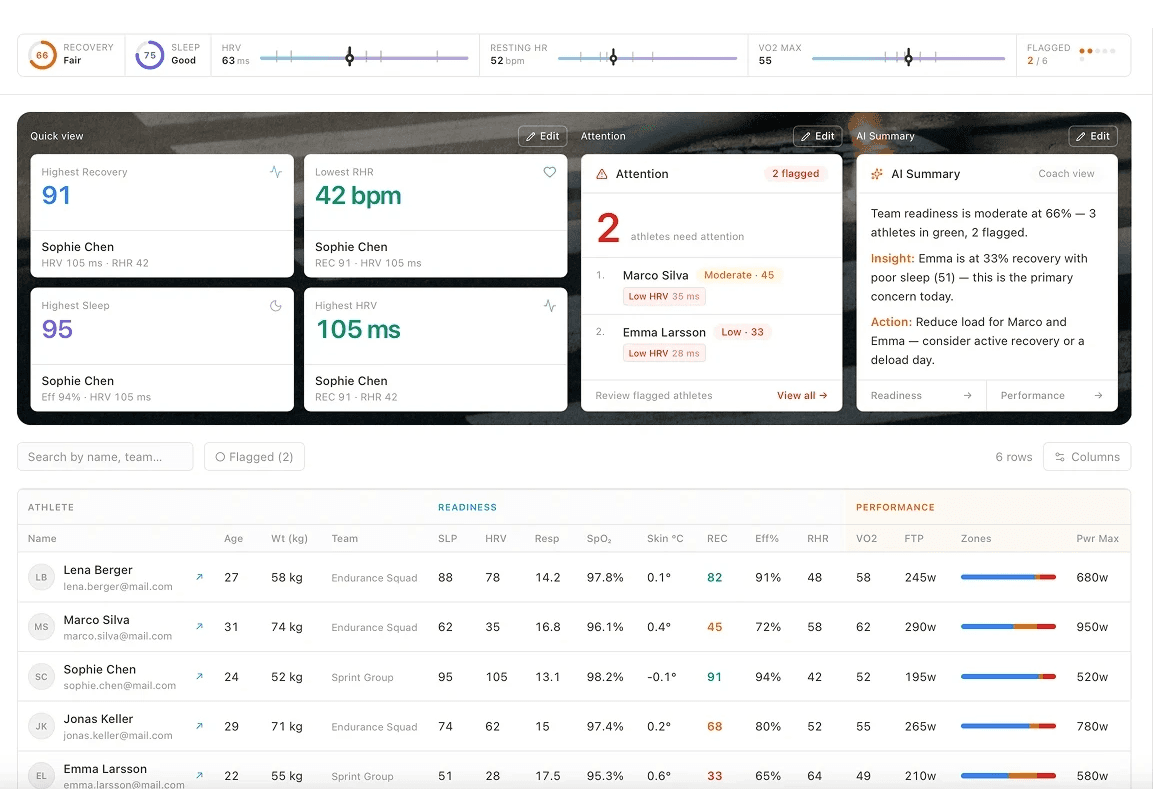Click the 2 flagged badge
The width and height of the screenshot is (1153, 789).
(x=796, y=174)
